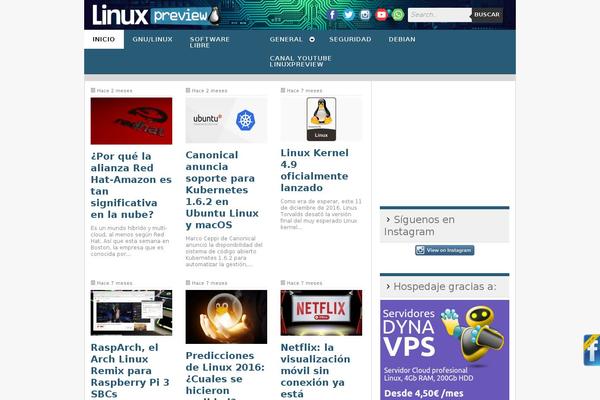The height and width of the screenshot is (400, 600).
Task: Click the Buscar button
Action: 487,15
